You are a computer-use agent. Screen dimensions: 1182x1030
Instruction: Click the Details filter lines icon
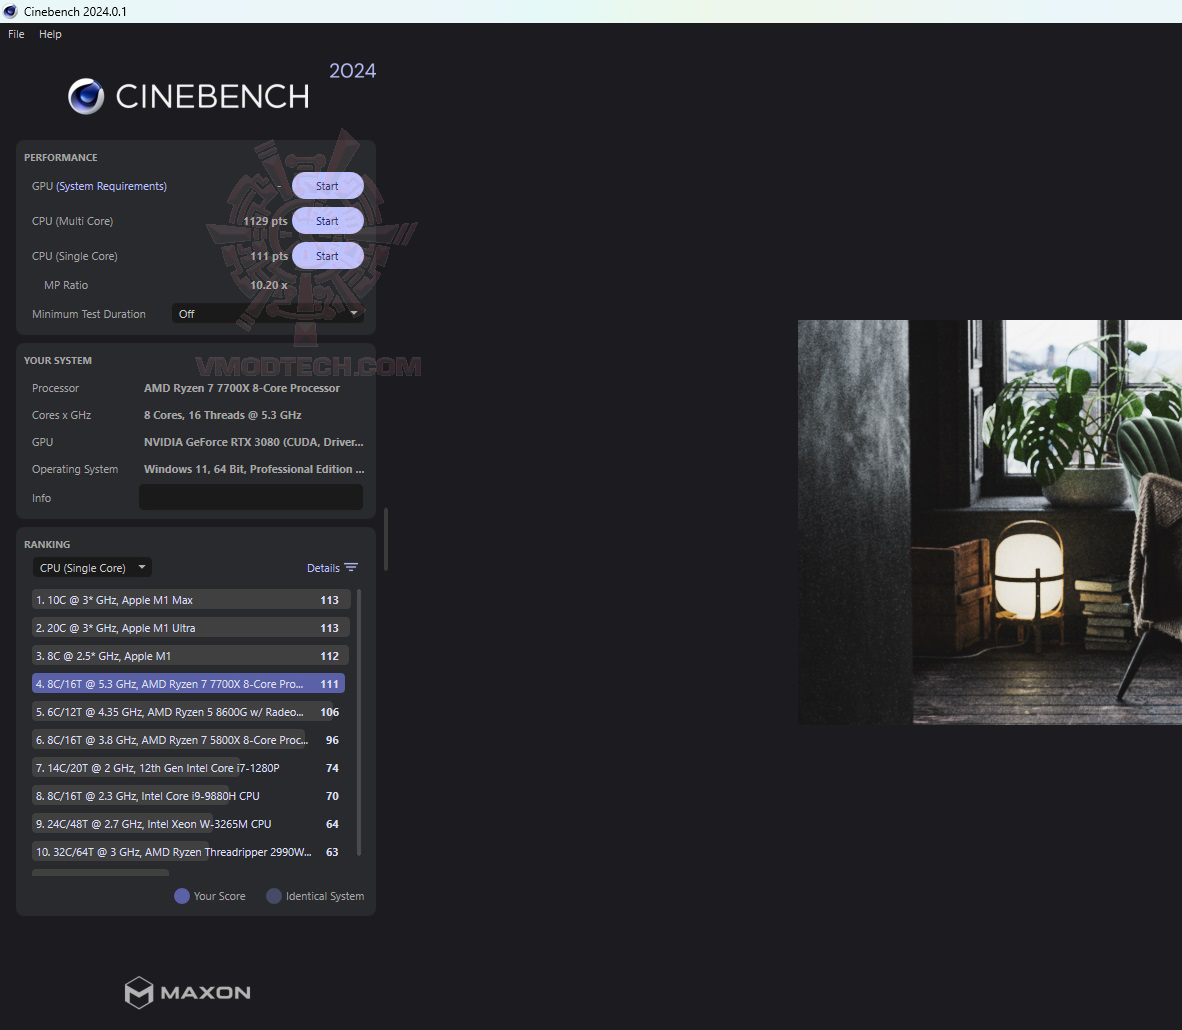point(351,568)
